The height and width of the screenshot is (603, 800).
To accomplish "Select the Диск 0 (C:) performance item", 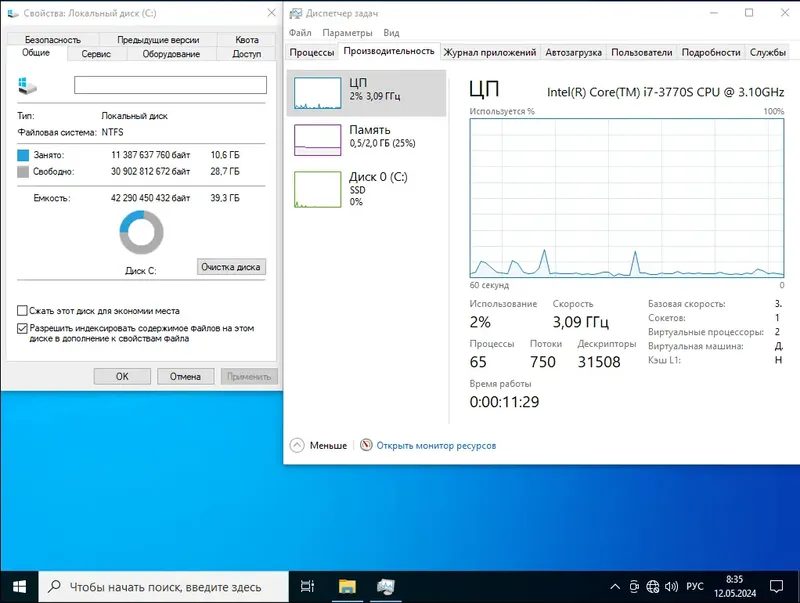I will click(366, 189).
